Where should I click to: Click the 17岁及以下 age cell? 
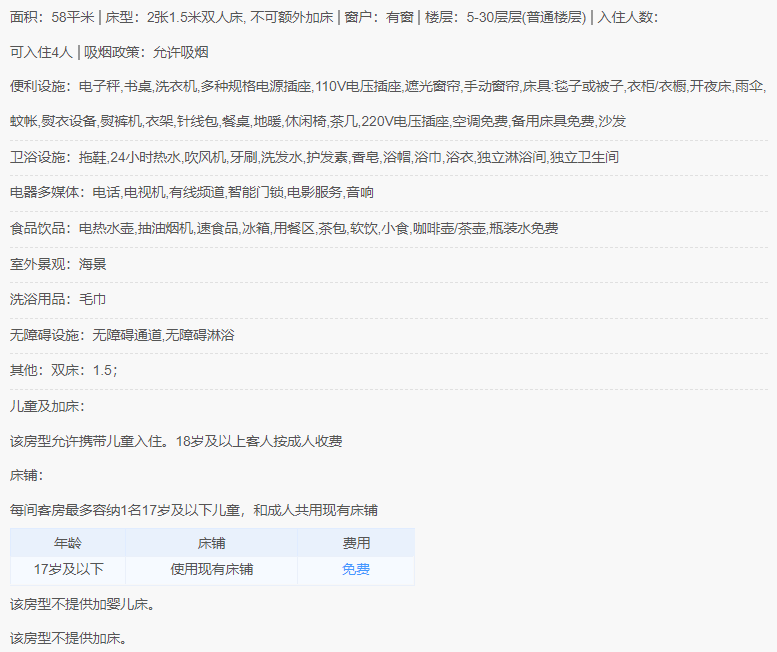[68, 569]
